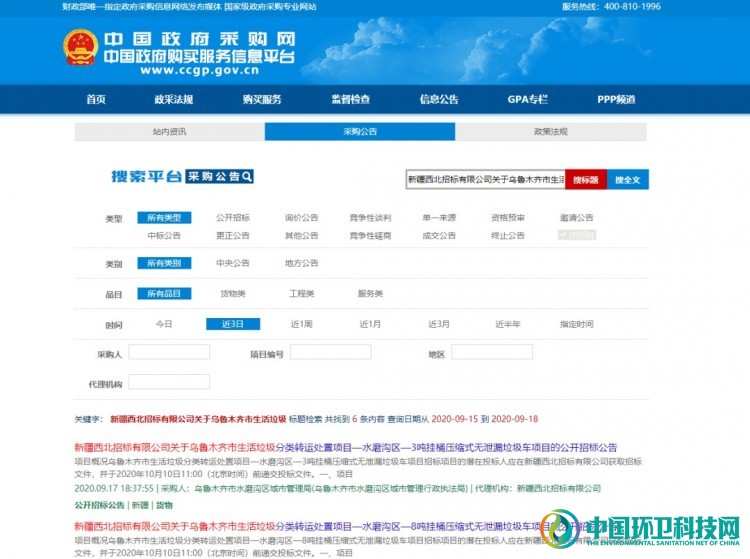Click the 中国政府采购网 site title
Viewport: 750px width, 559px height.
click(x=199, y=39)
